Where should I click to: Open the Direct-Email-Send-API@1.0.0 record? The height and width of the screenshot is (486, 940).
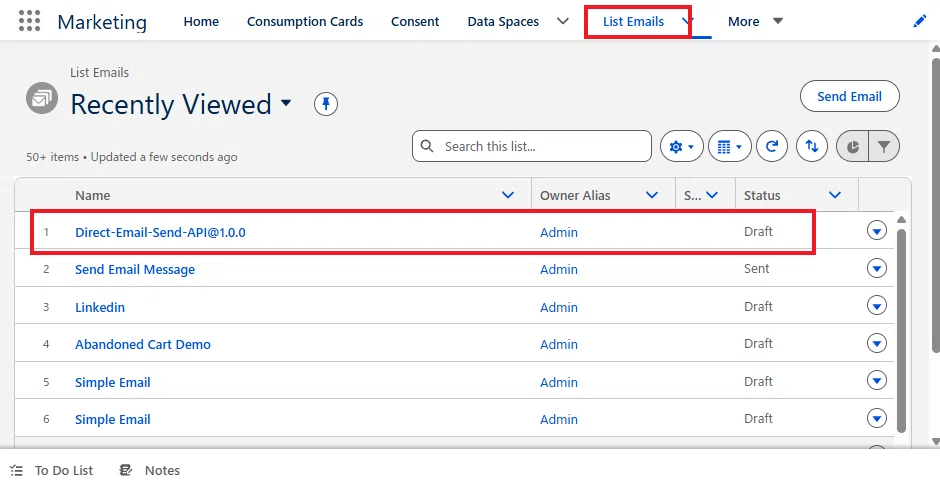[160, 233]
